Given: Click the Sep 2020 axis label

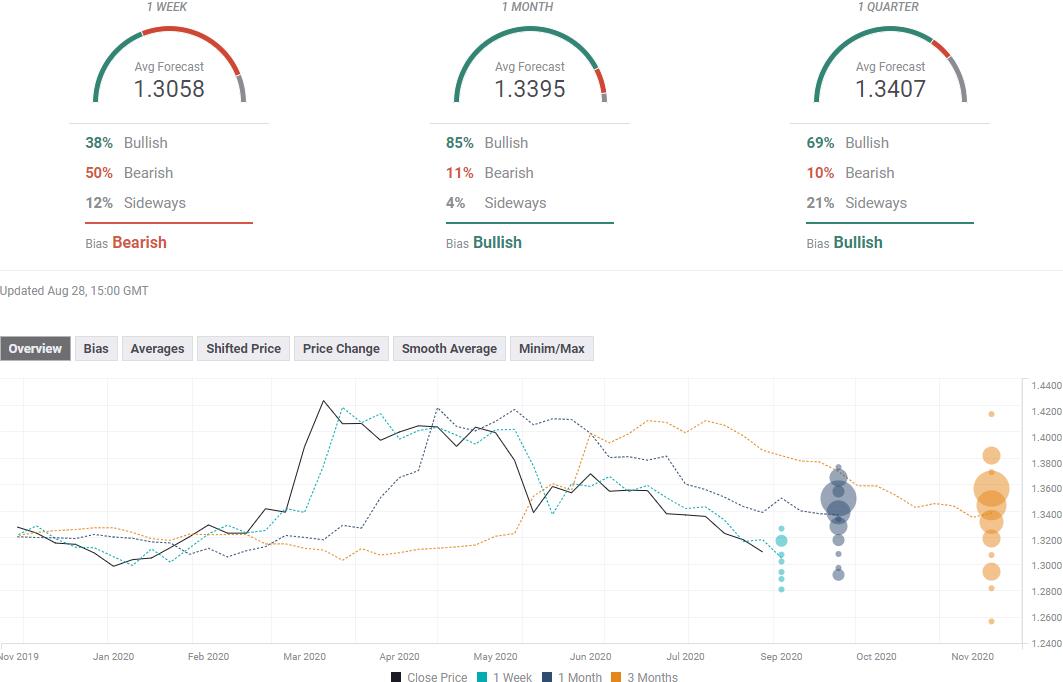Looking at the screenshot, I should click(781, 656).
